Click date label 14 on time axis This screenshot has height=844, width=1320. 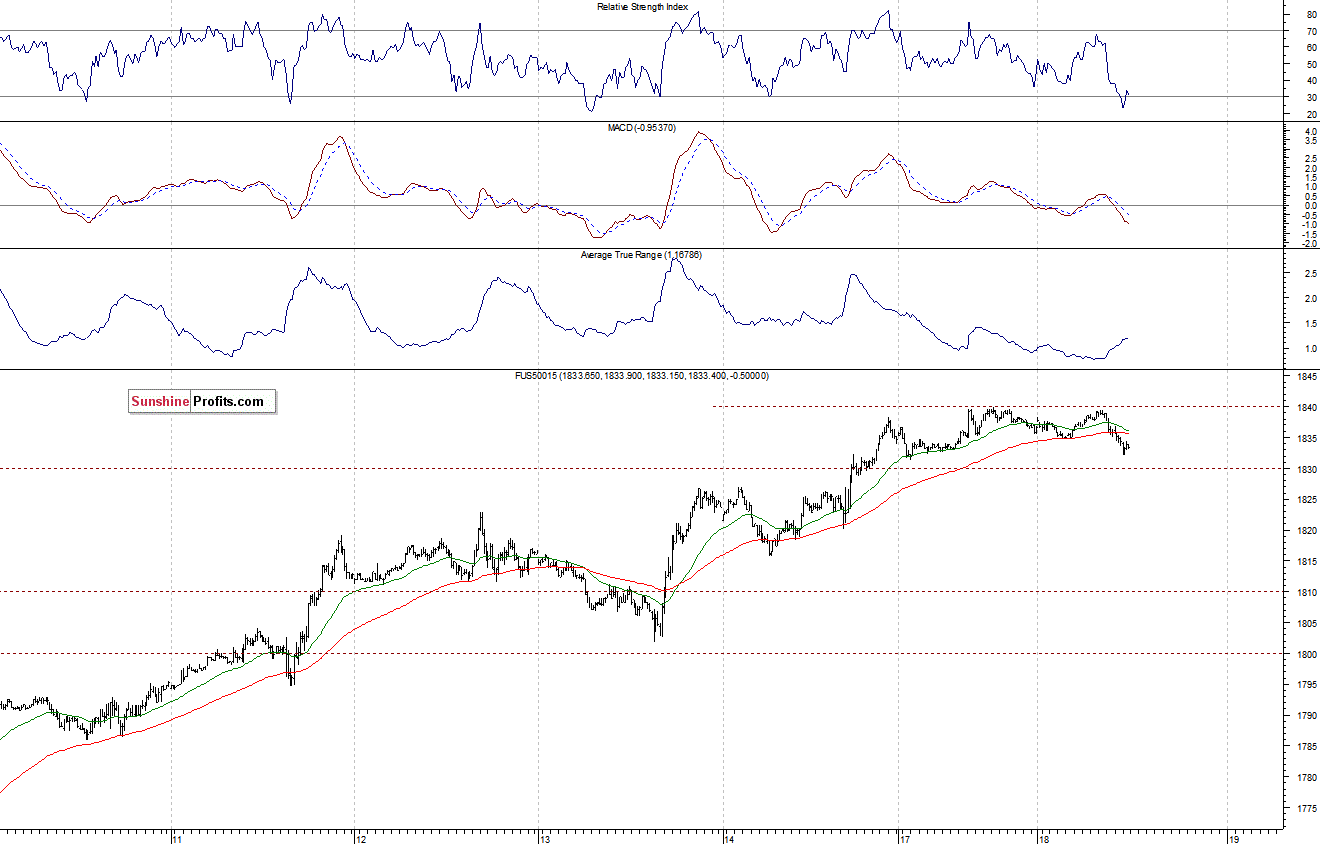730,838
